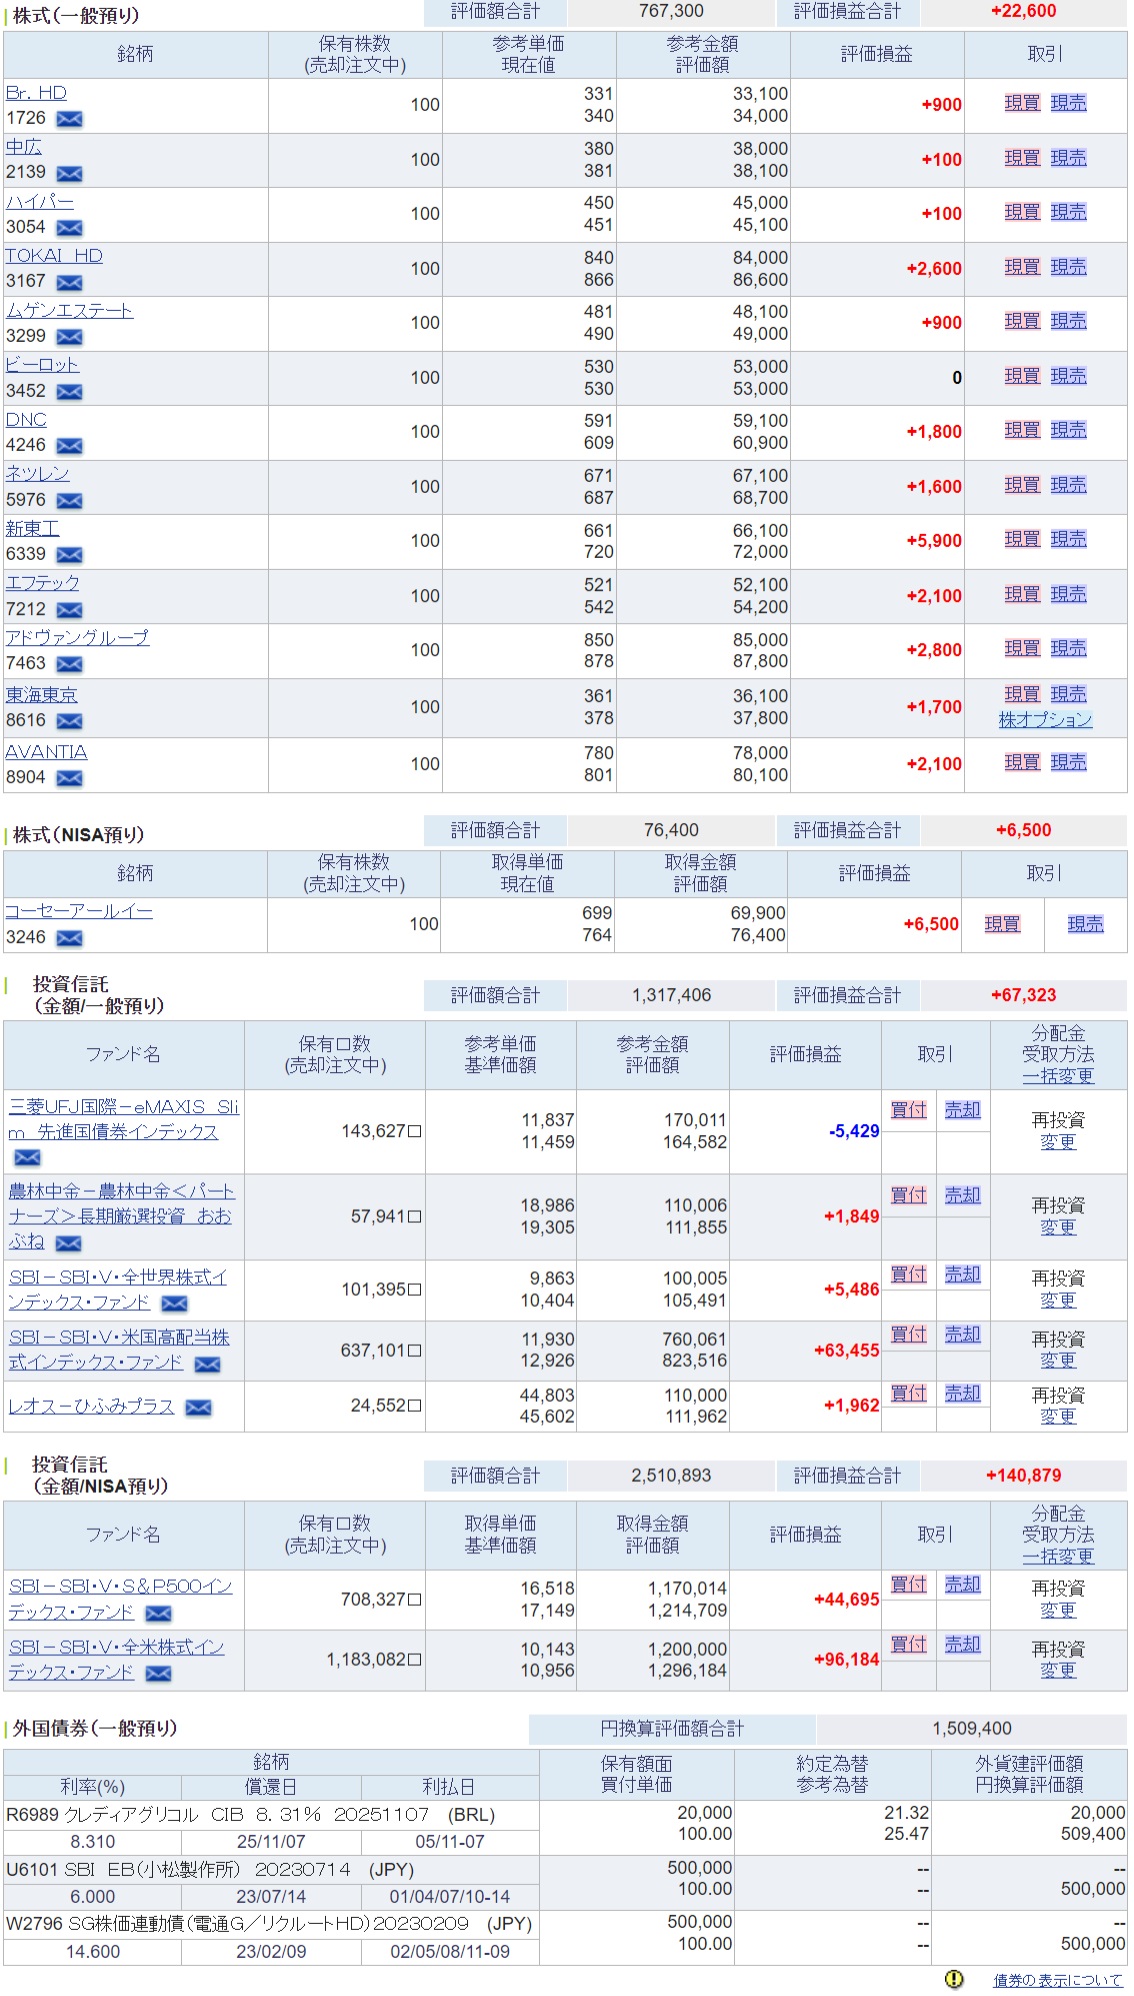Click mail icon next to S&P500インデックス・ファンド
The image size is (1134, 1996).
[158, 1614]
